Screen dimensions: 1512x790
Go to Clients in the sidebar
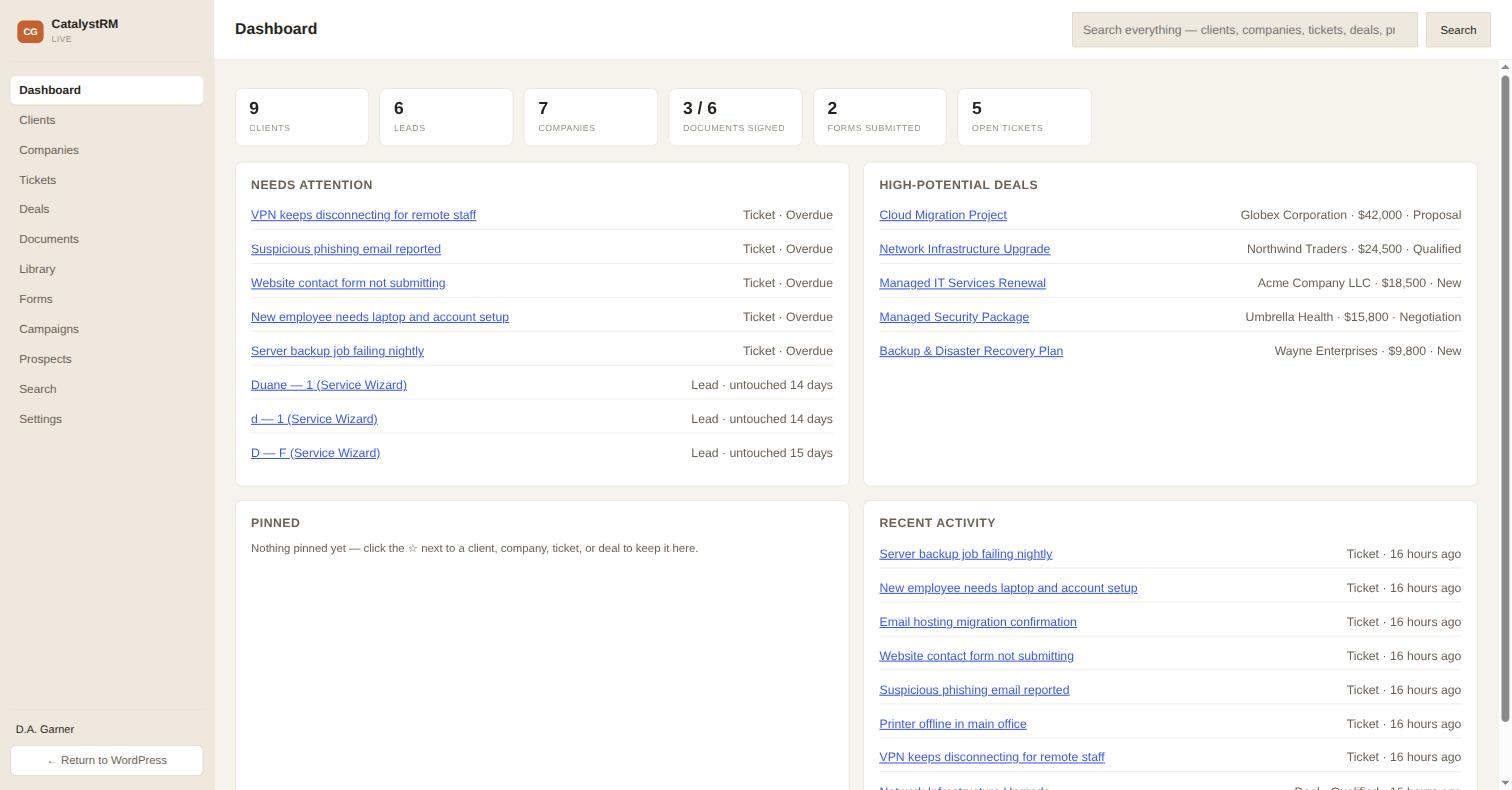(107, 120)
